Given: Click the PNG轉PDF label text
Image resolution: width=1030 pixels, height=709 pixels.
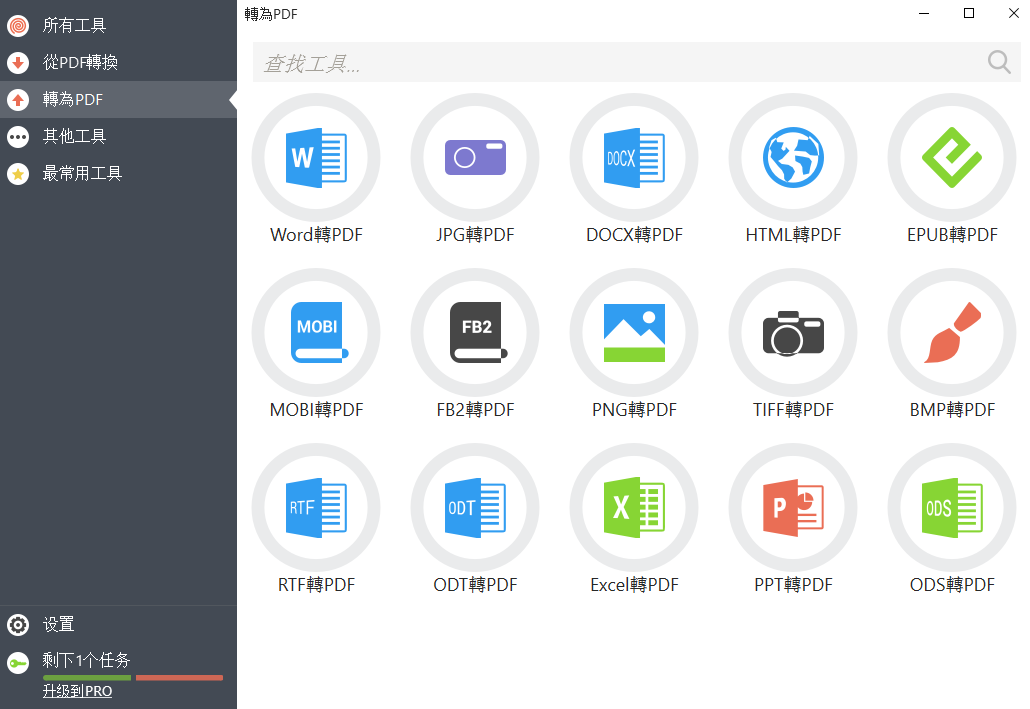Looking at the screenshot, I should pyautogui.click(x=634, y=410).
